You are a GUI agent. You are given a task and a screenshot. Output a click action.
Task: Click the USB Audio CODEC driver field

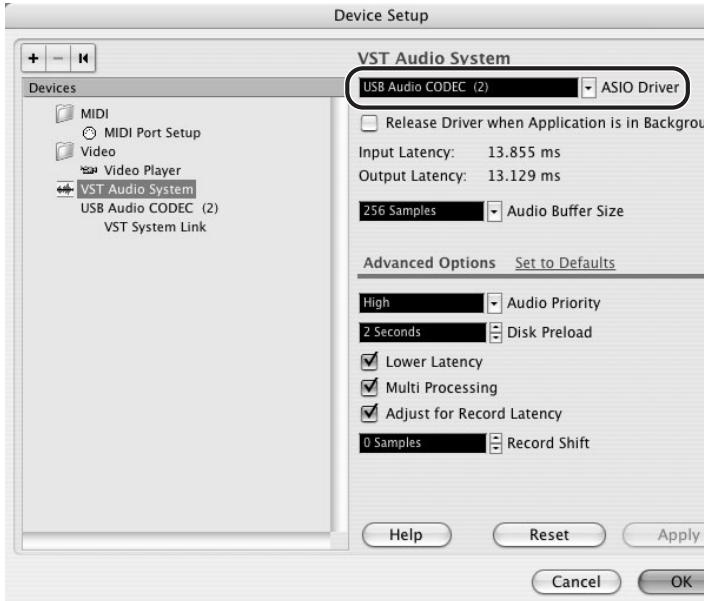pyautogui.click(x=468, y=87)
